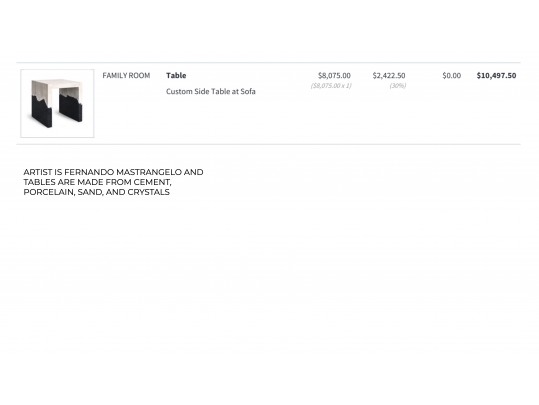The height and width of the screenshot is (405, 539).
Task: Click the (30%) markup percentage
Action: click(x=398, y=86)
